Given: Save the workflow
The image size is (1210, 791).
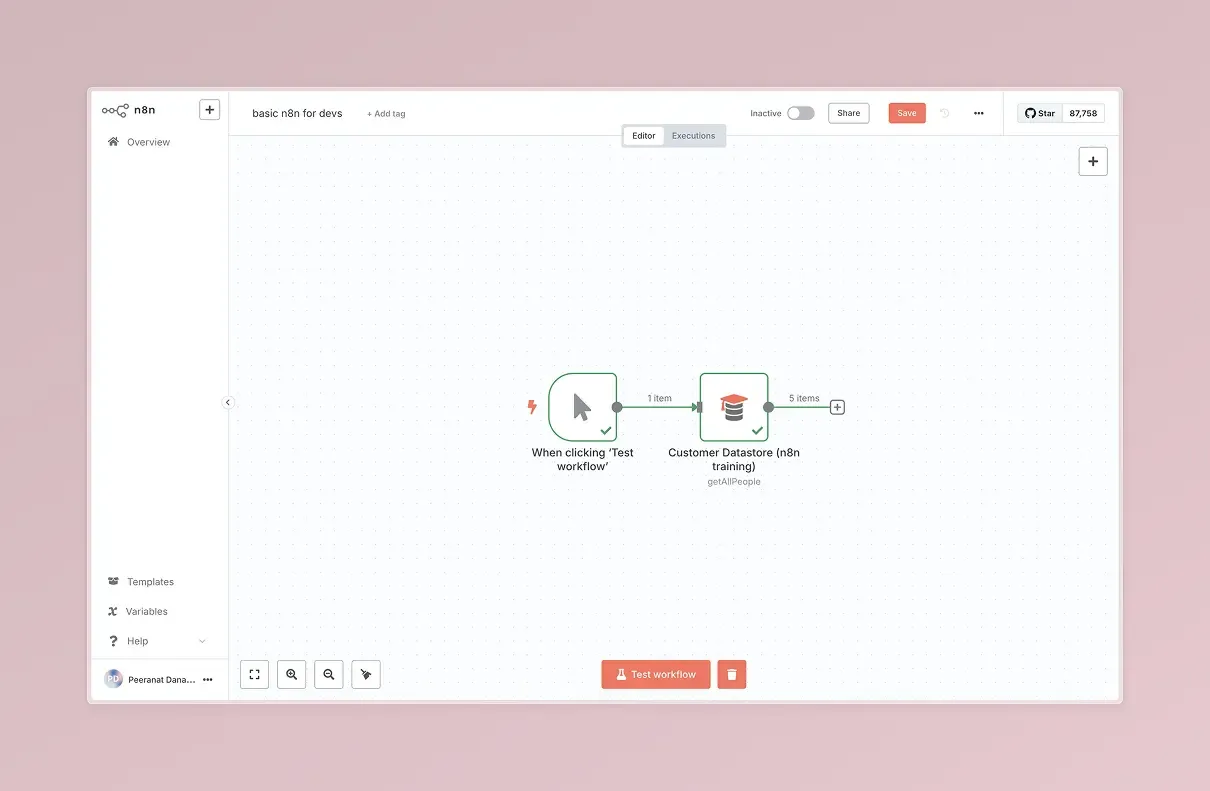Looking at the screenshot, I should coord(906,114).
